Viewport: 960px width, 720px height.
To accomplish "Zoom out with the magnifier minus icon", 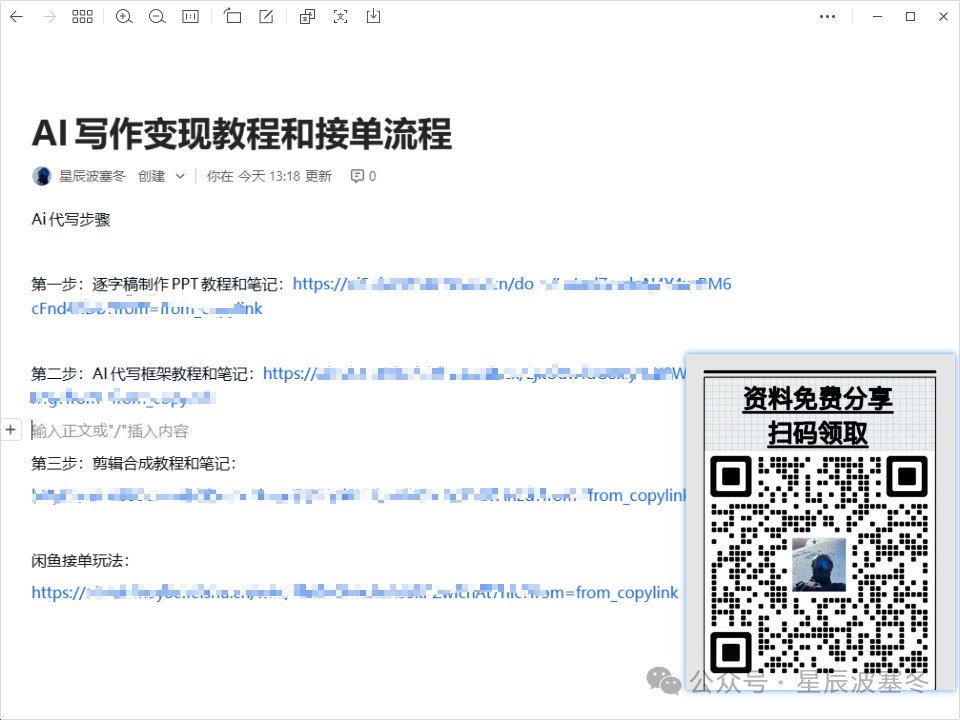I will [157, 17].
